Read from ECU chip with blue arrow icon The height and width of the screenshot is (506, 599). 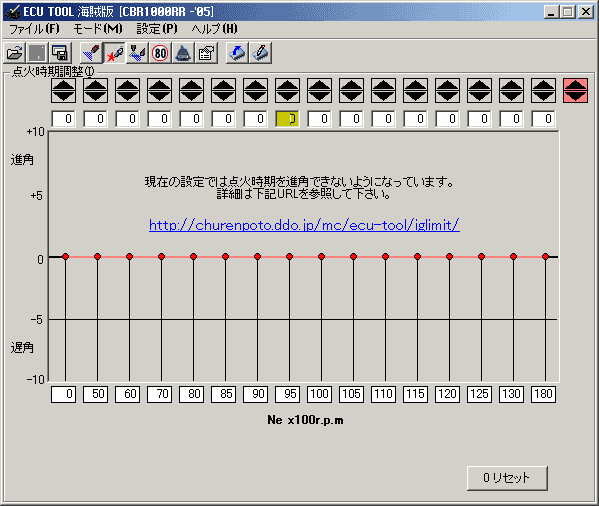click(x=238, y=53)
